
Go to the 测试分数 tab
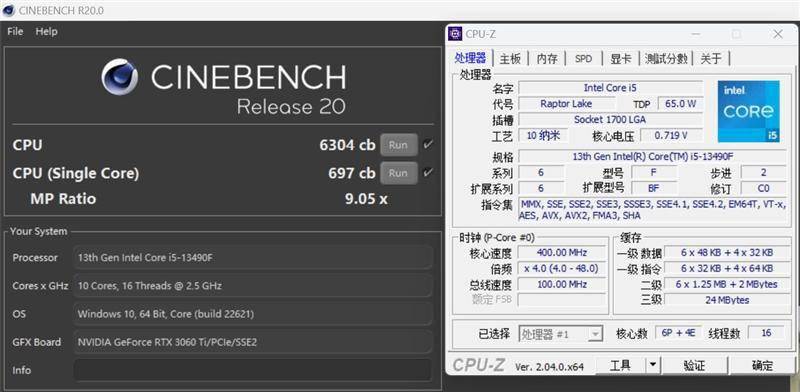666,59
